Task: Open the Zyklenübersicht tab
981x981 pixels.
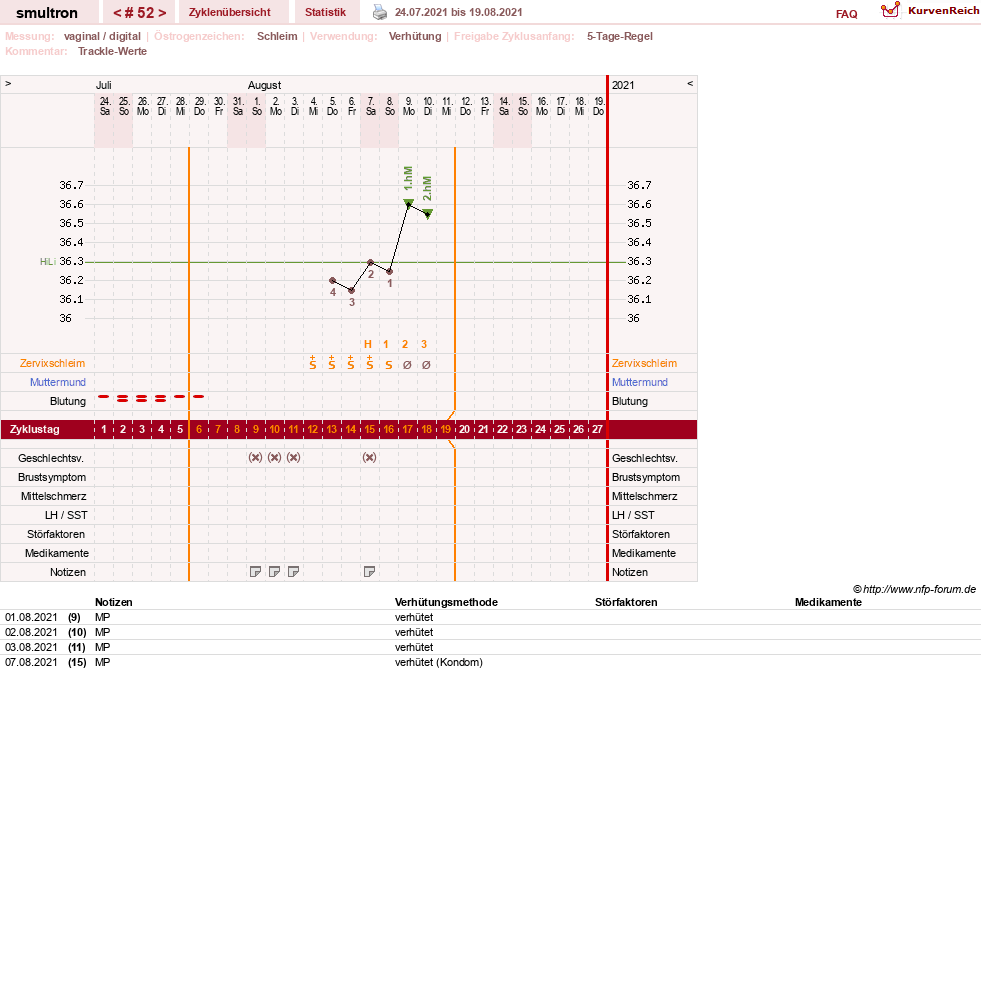Action: 230,12
